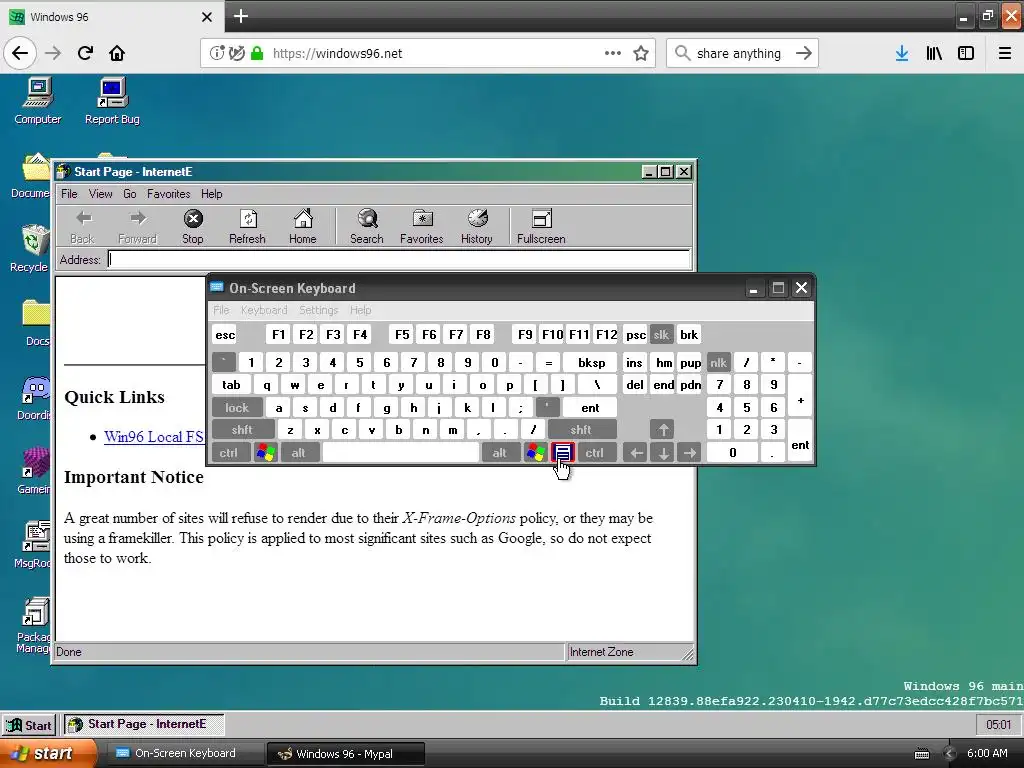Refresh the InternetE start page
Screen dimensions: 1024x768
248,226
